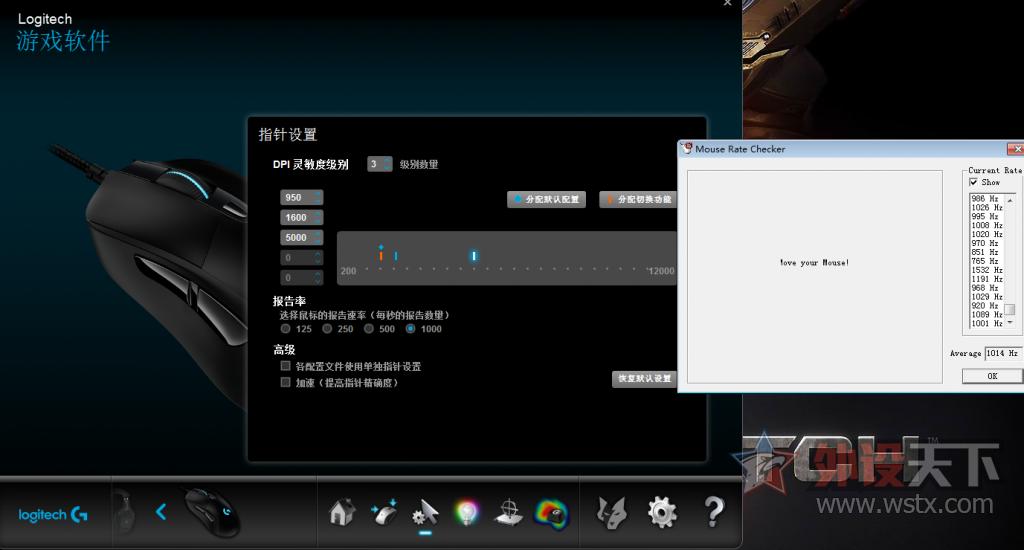Image resolution: width=1024 pixels, height=550 pixels.
Task: Click the 5000 DPI value stepper
Action: point(302,238)
